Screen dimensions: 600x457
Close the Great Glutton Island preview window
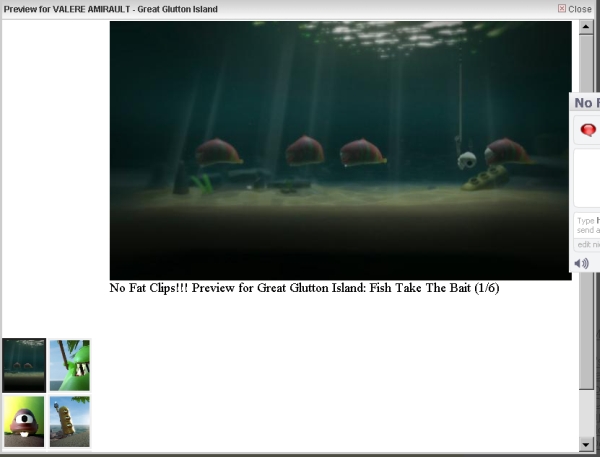tap(574, 8)
